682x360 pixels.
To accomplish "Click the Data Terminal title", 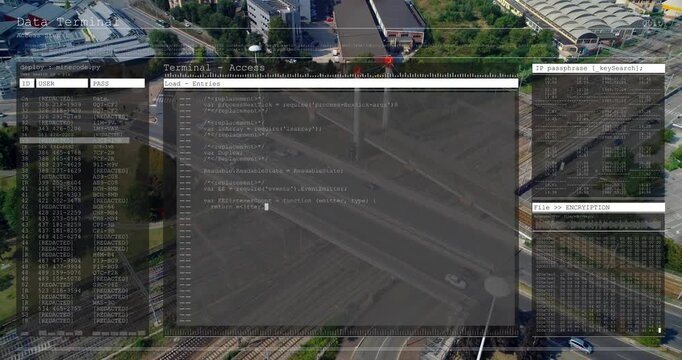I will (67, 22).
